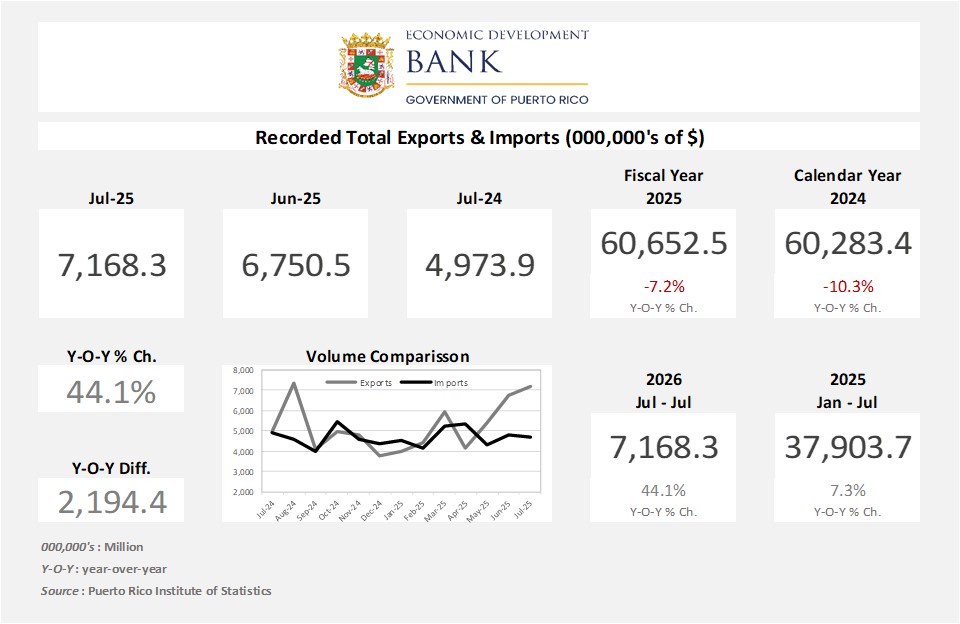
Task: Click the 7.3% Jan - Jul change
Action: tap(847, 490)
